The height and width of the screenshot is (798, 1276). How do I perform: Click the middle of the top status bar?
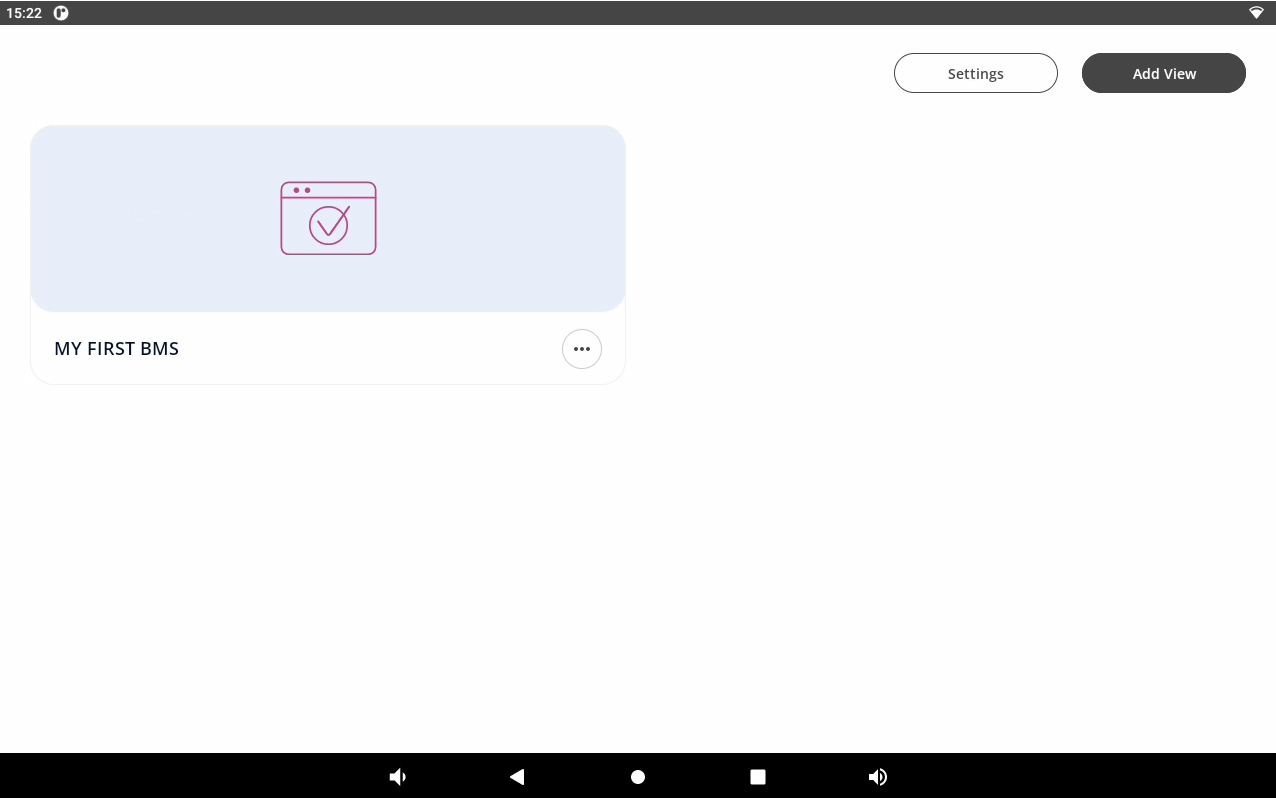point(638,13)
